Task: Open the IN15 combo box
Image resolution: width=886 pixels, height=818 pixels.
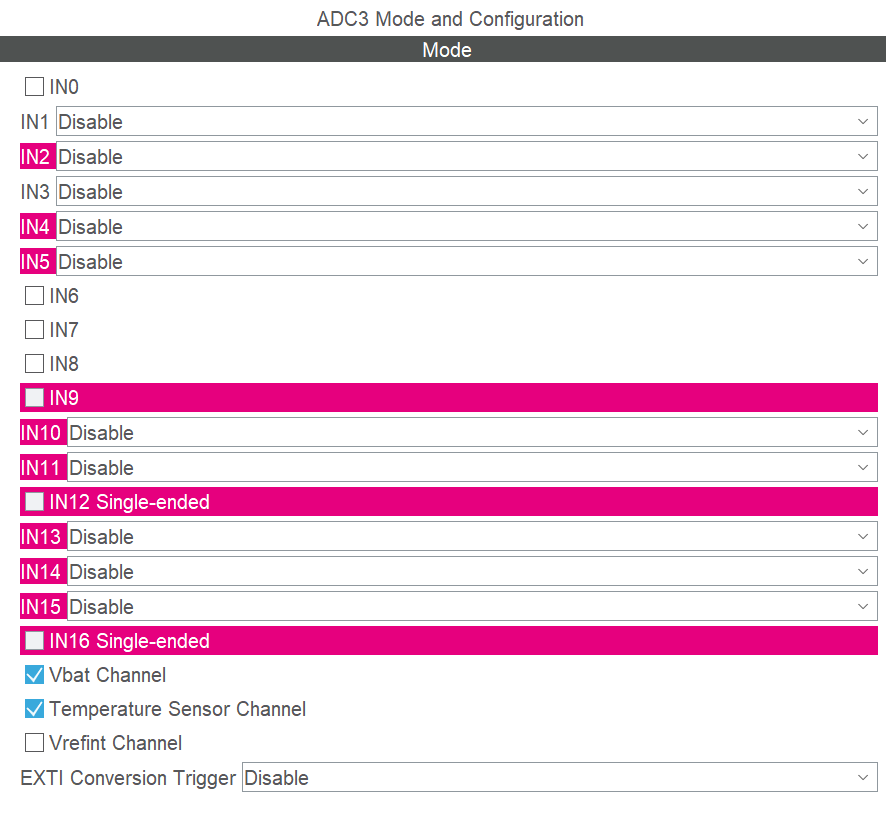Action: (x=472, y=607)
